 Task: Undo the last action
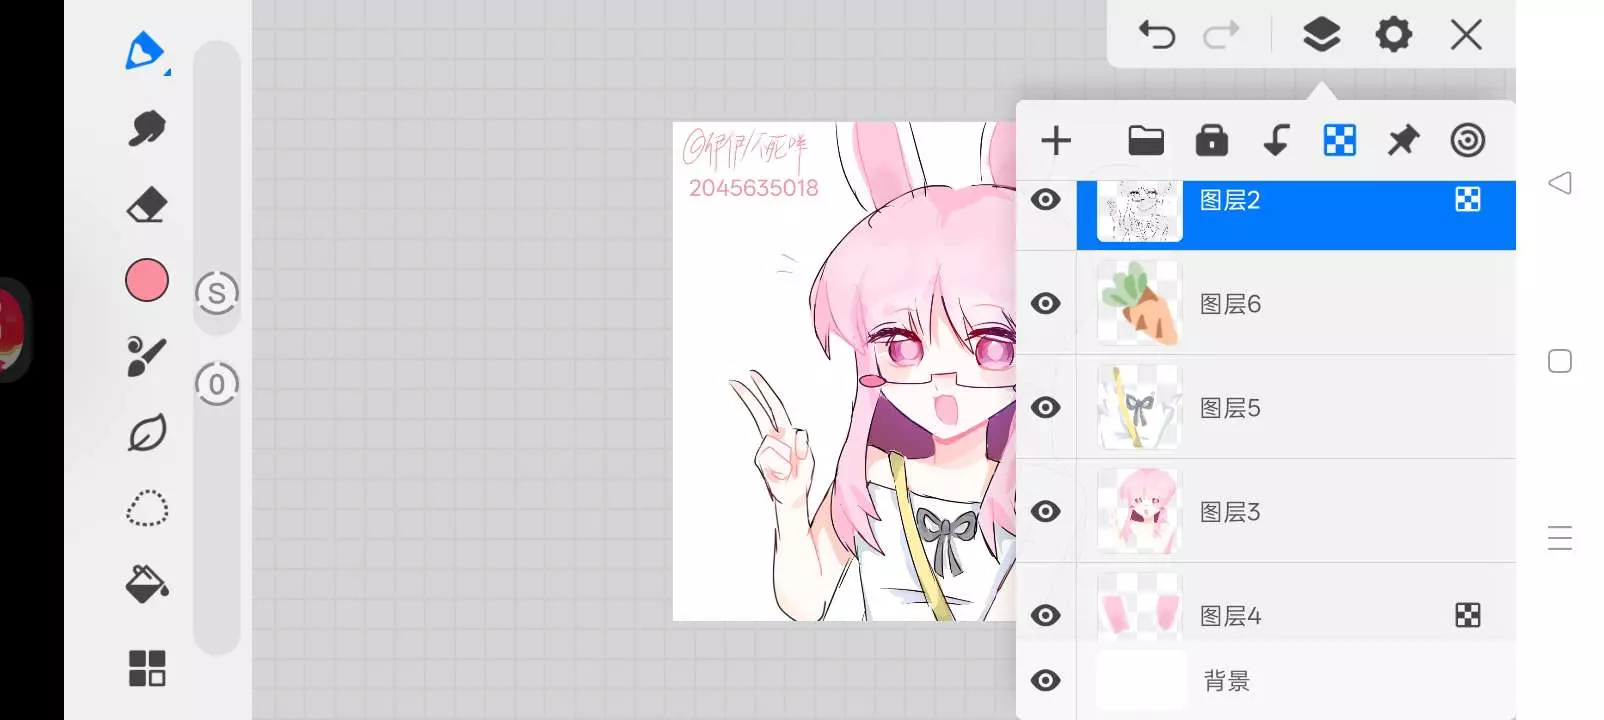(1157, 35)
